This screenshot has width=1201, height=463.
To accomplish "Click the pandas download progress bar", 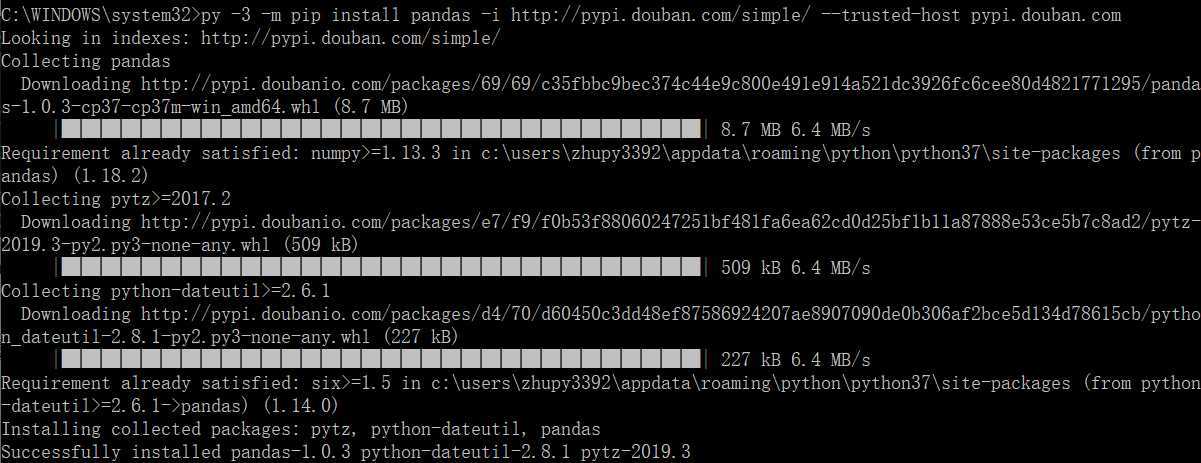I will (x=382, y=130).
